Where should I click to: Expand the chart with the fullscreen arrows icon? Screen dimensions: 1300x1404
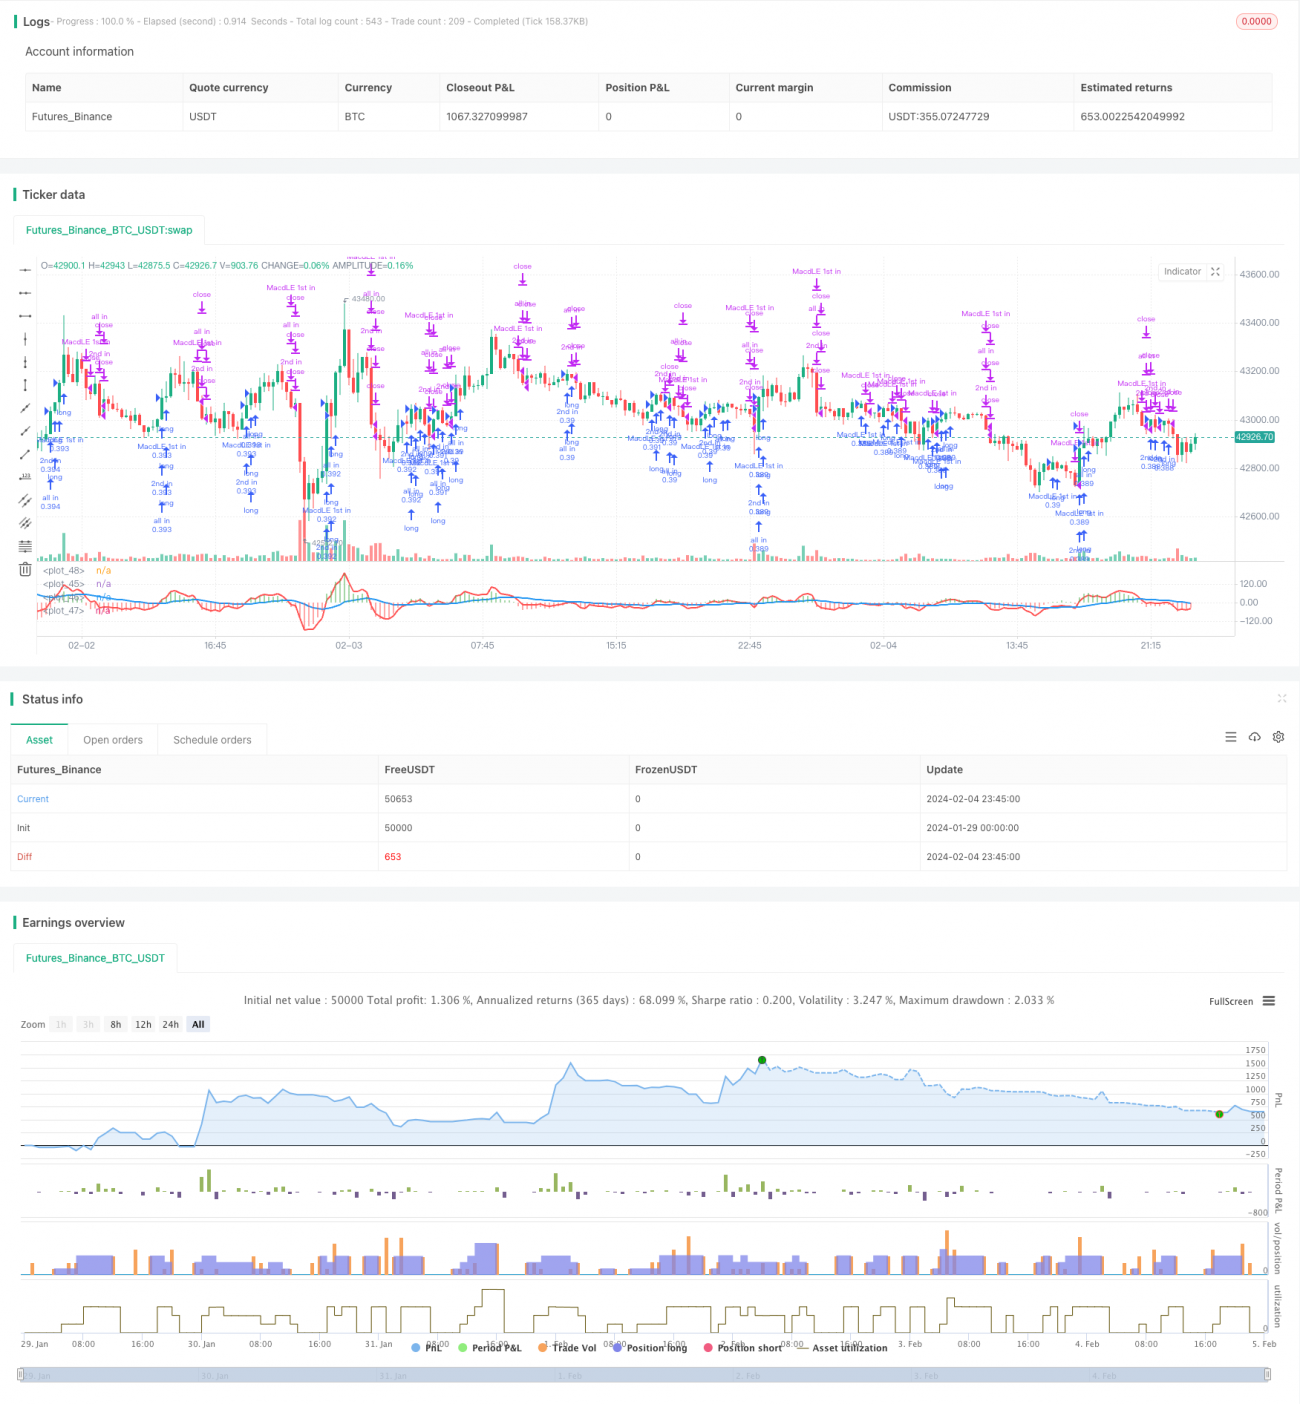(x=1215, y=271)
